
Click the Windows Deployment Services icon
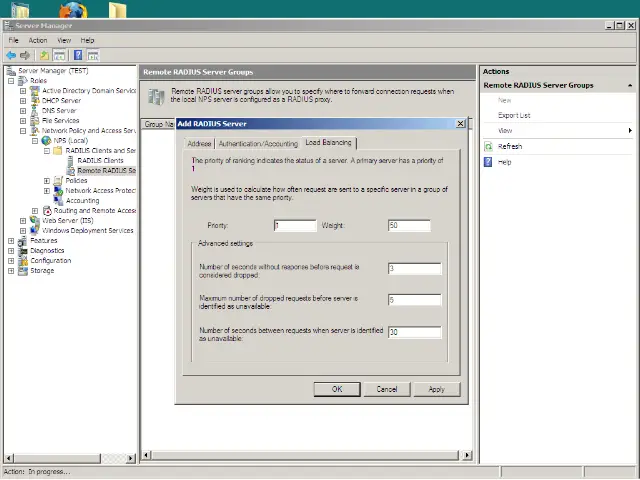point(35,231)
